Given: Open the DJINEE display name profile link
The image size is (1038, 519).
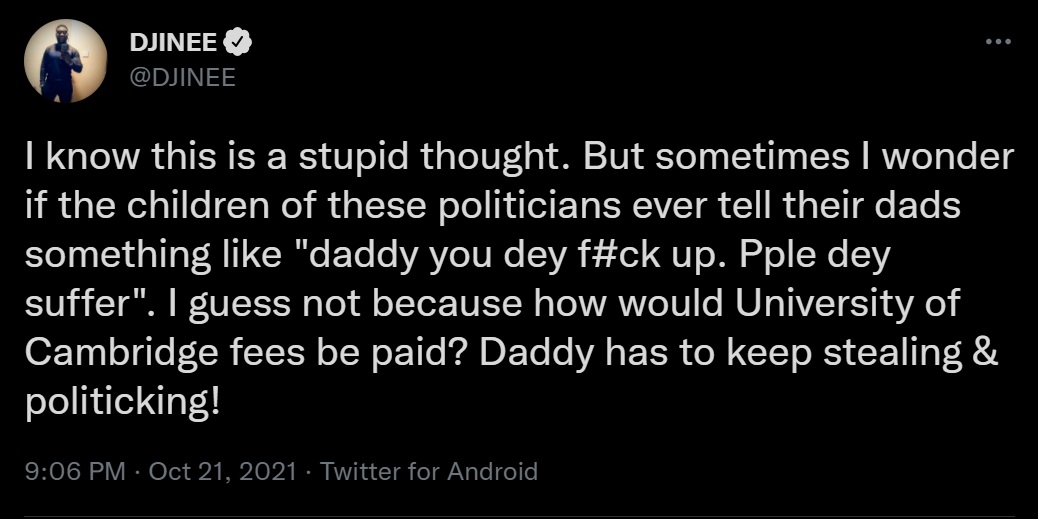Looking at the screenshot, I should 173,43.
